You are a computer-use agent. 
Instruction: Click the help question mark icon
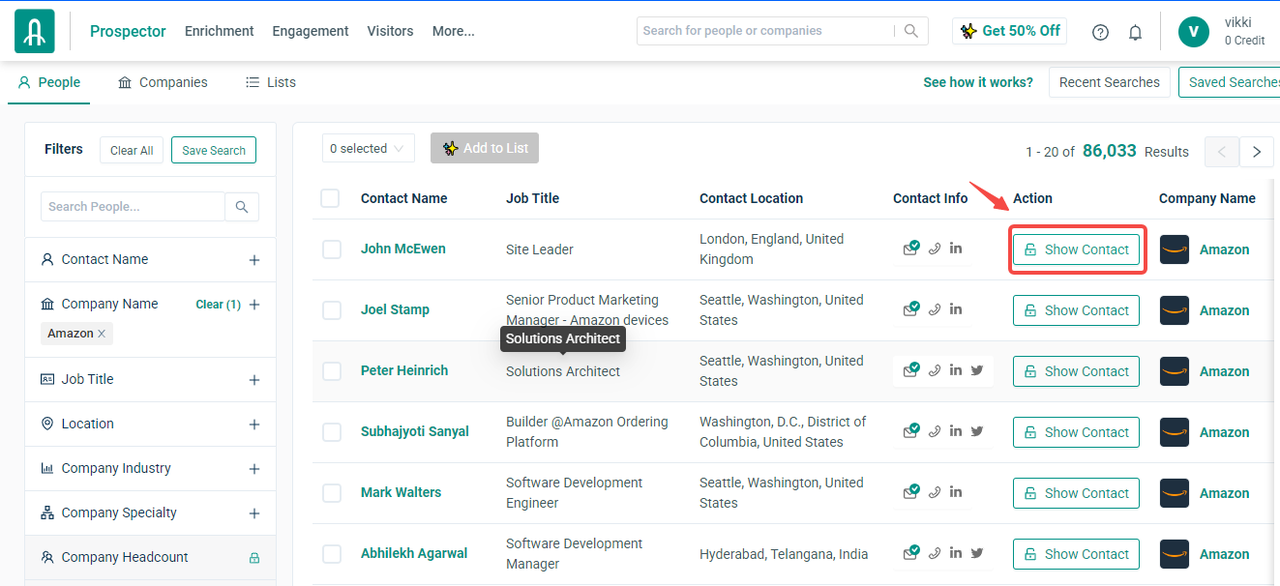pyautogui.click(x=1100, y=32)
